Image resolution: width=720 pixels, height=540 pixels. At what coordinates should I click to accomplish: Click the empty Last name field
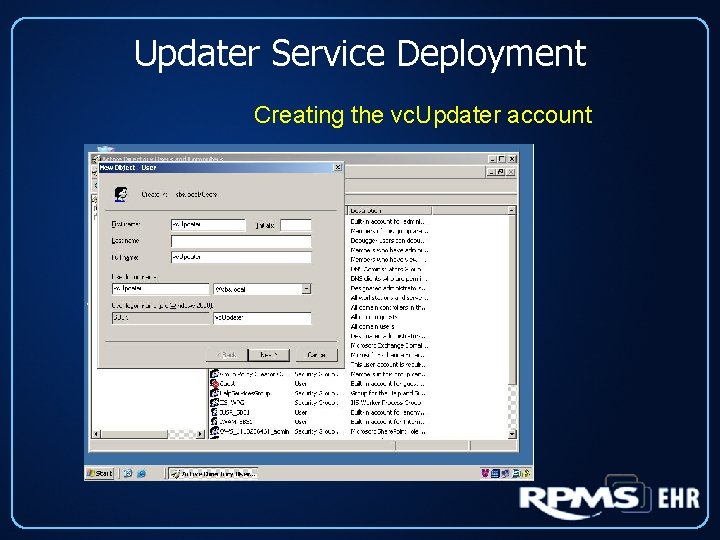point(241,241)
